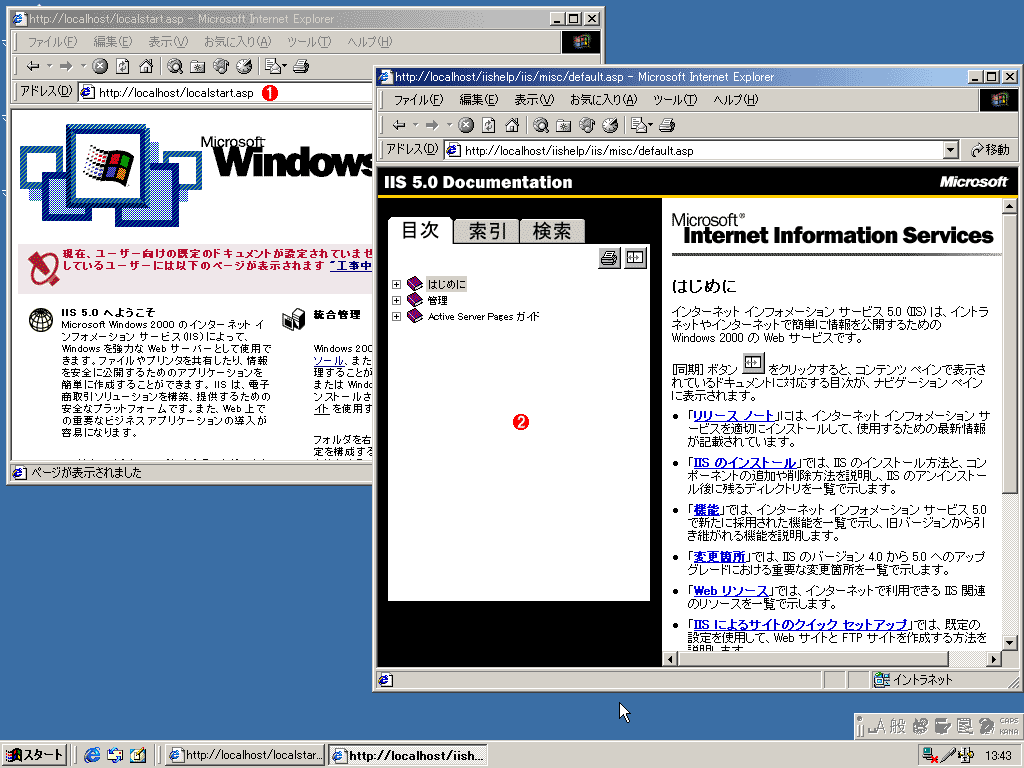Click Search icon in the IIS help window toolbar
The image size is (1024, 768).
tap(541, 125)
